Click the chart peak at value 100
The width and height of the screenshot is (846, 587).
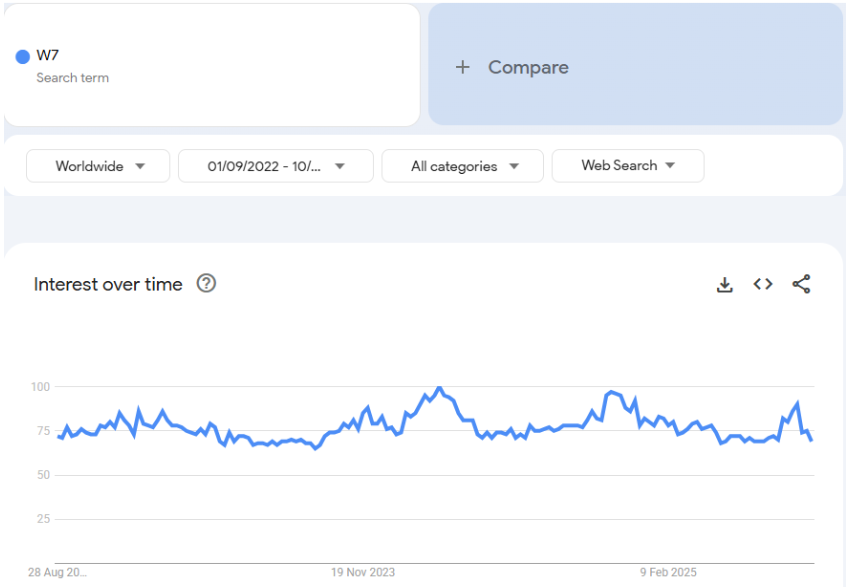439,387
